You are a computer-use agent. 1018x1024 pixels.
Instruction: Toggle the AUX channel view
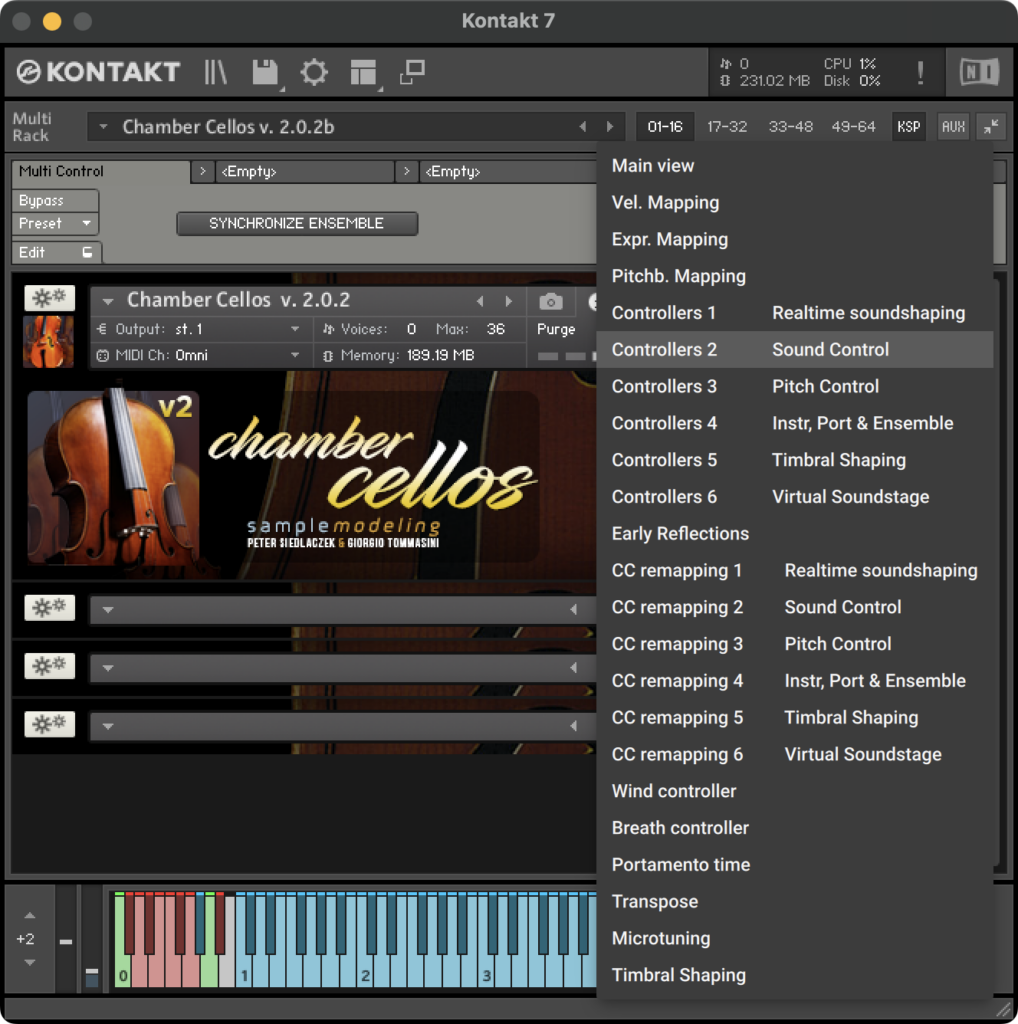pos(953,127)
